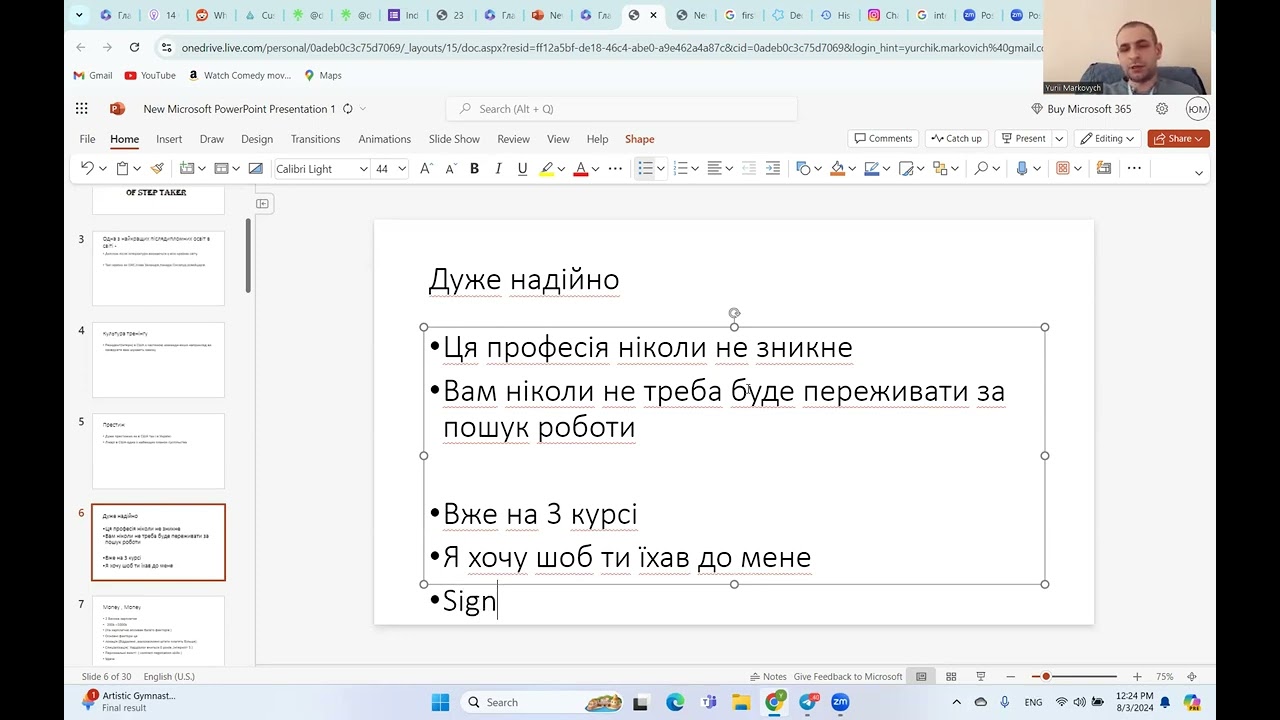Viewport: 1280px width, 720px height.
Task: Open the font color dropdown arrow
Action: pyautogui.click(x=595, y=169)
